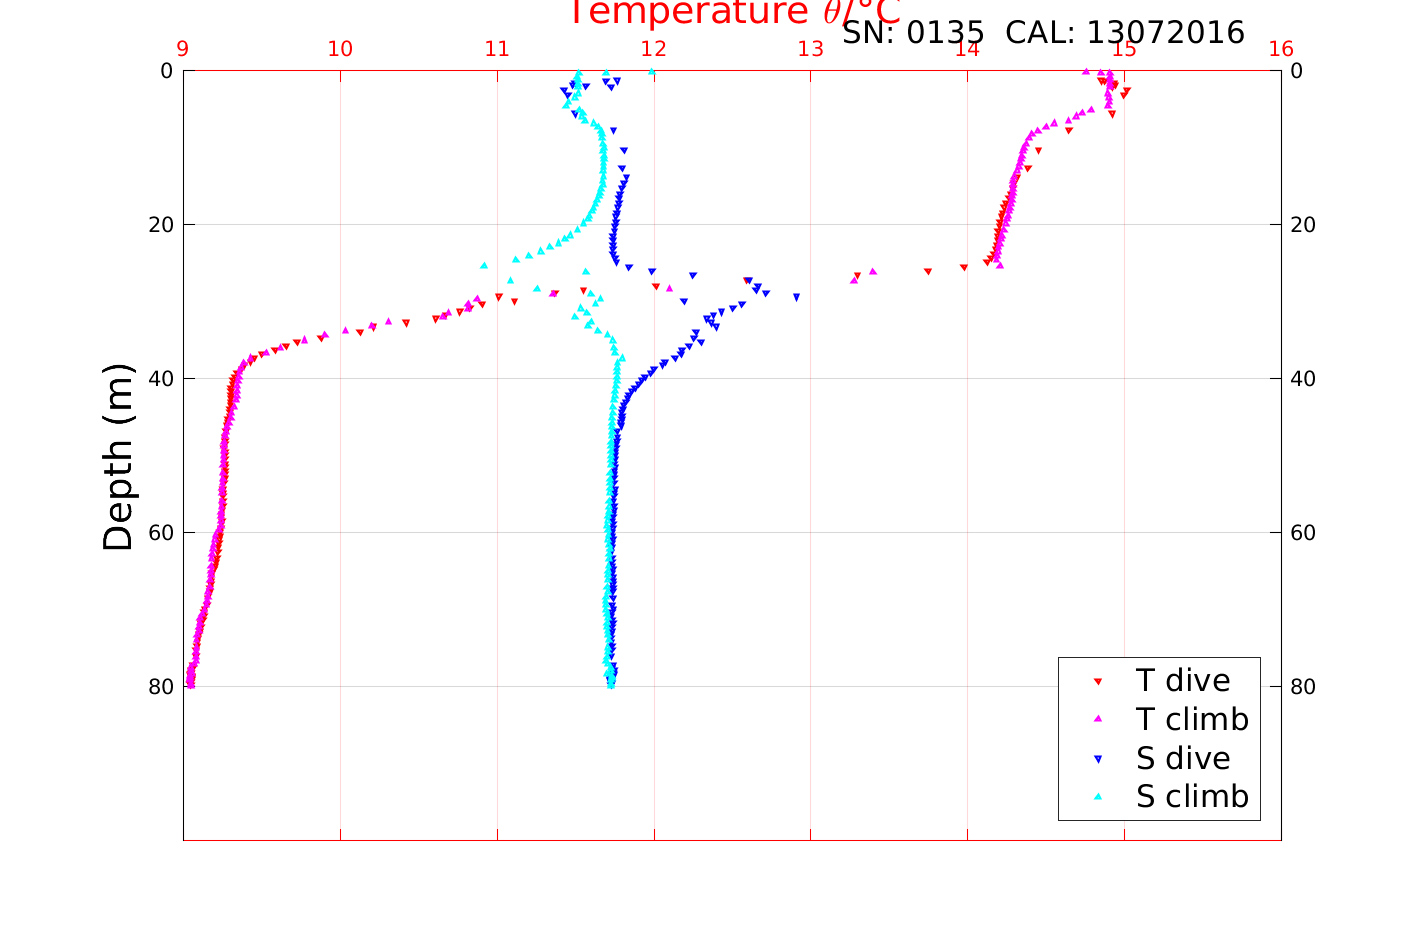
Task: Click the red T dive legend marker
Action: tap(1097, 681)
